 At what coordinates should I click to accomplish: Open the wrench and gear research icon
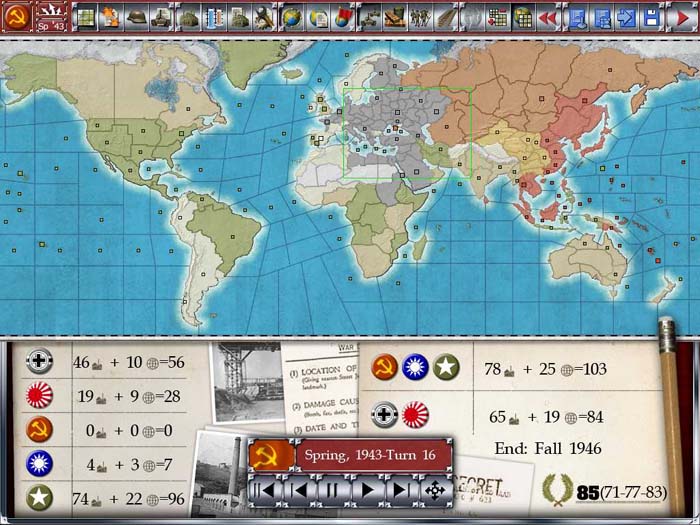click(x=266, y=18)
